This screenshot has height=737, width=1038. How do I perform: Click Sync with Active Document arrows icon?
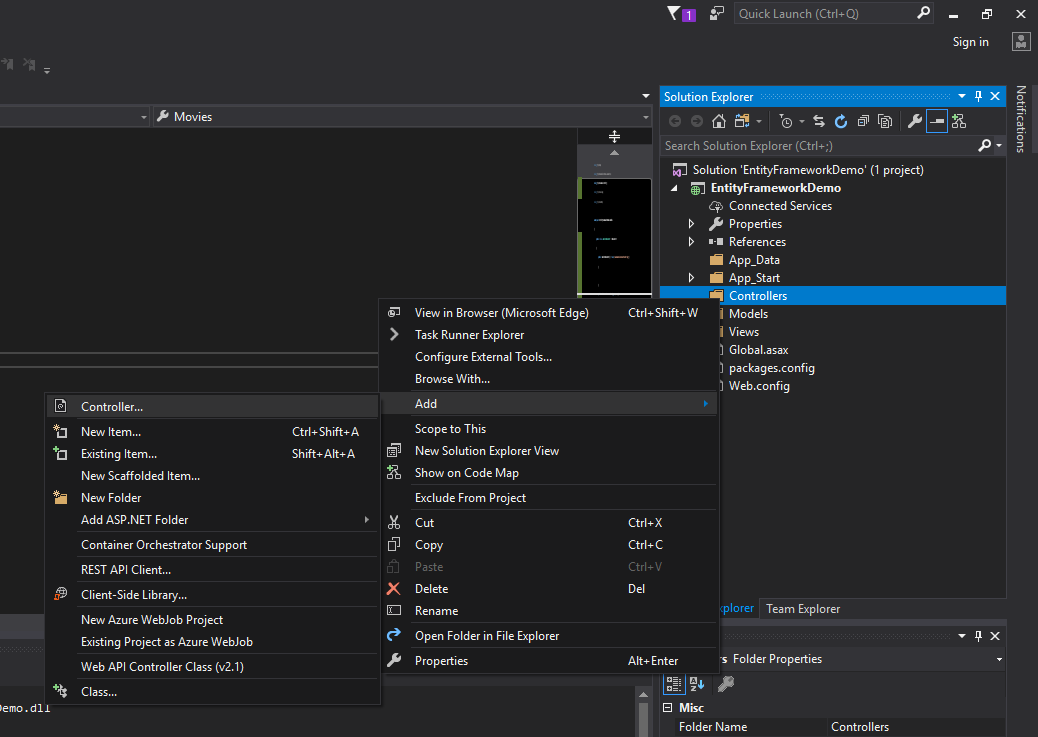point(819,121)
